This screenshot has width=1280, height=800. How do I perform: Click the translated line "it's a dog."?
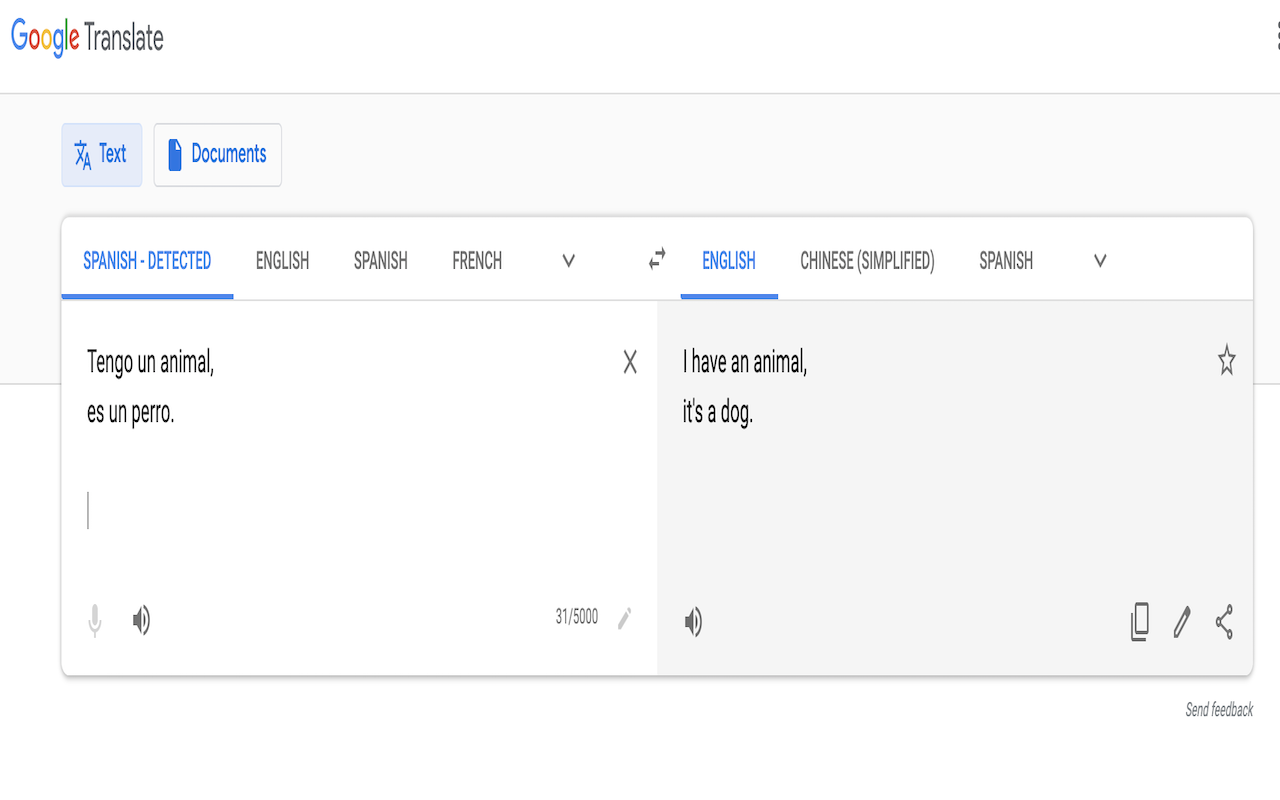point(718,412)
